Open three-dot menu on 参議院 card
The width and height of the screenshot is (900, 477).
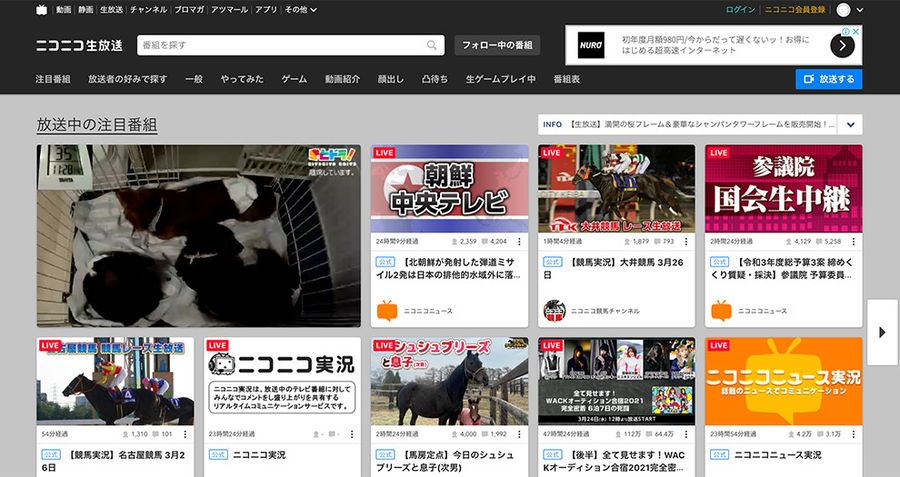point(854,242)
